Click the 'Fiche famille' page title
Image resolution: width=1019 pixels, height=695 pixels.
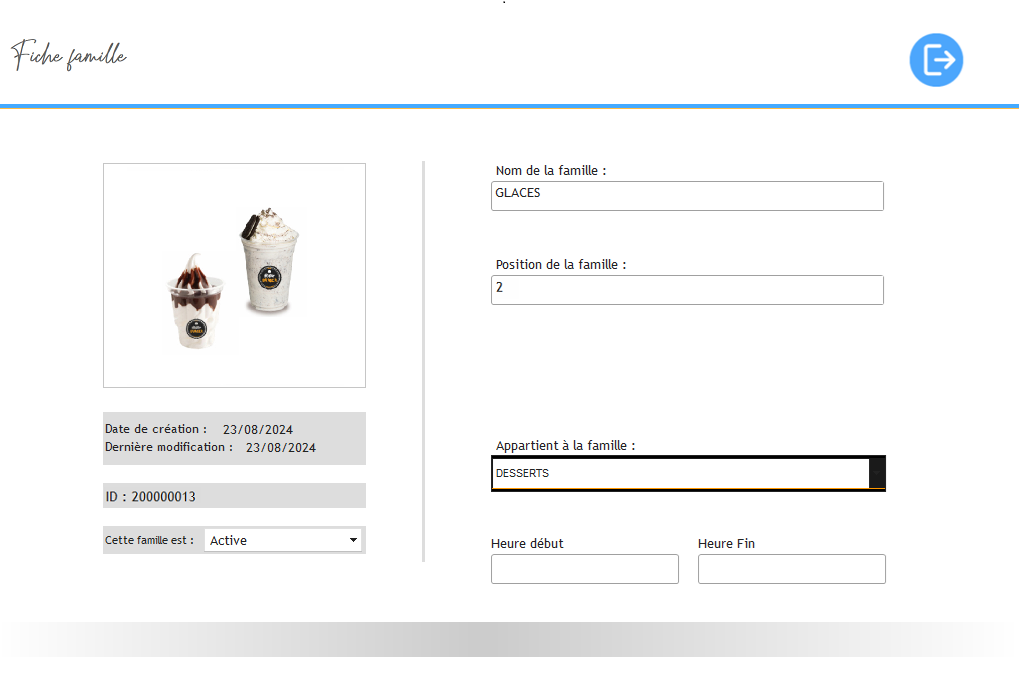(x=69, y=56)
